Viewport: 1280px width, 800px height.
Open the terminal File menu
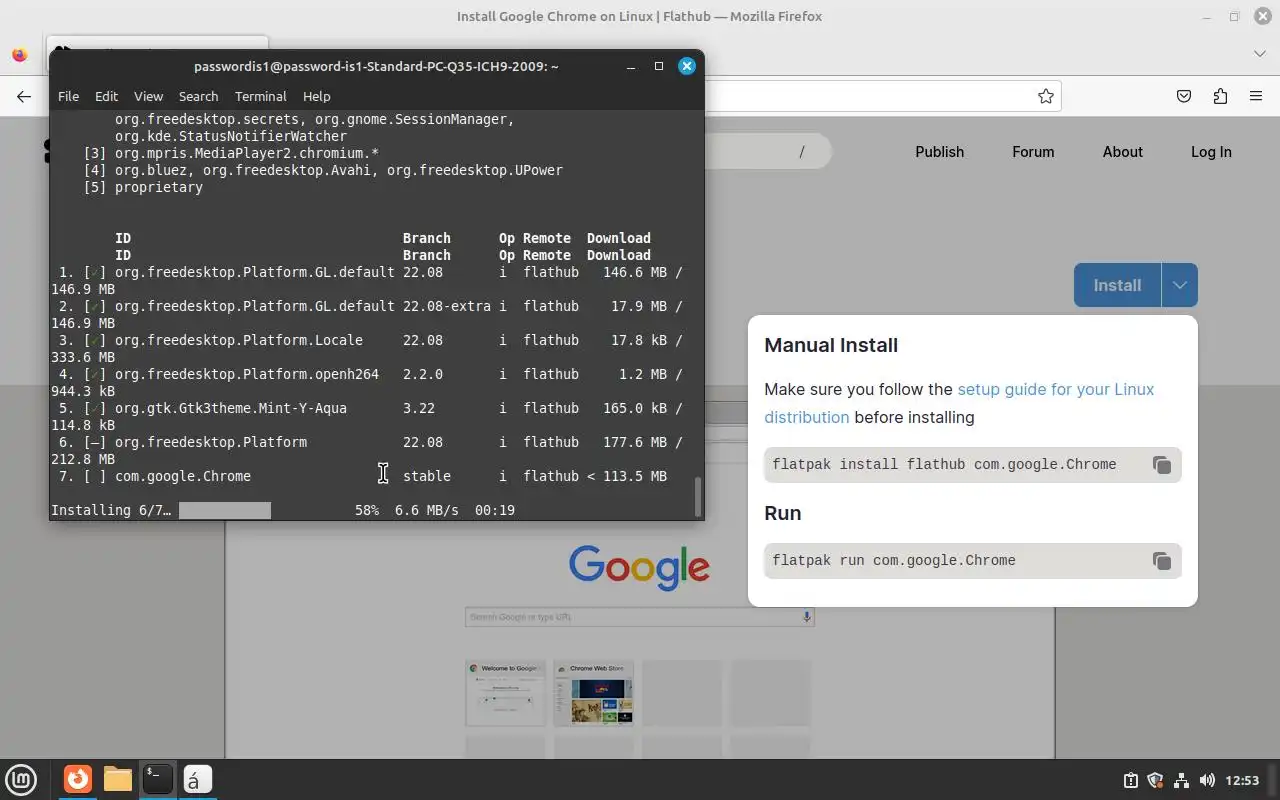[x=68, y=96]
